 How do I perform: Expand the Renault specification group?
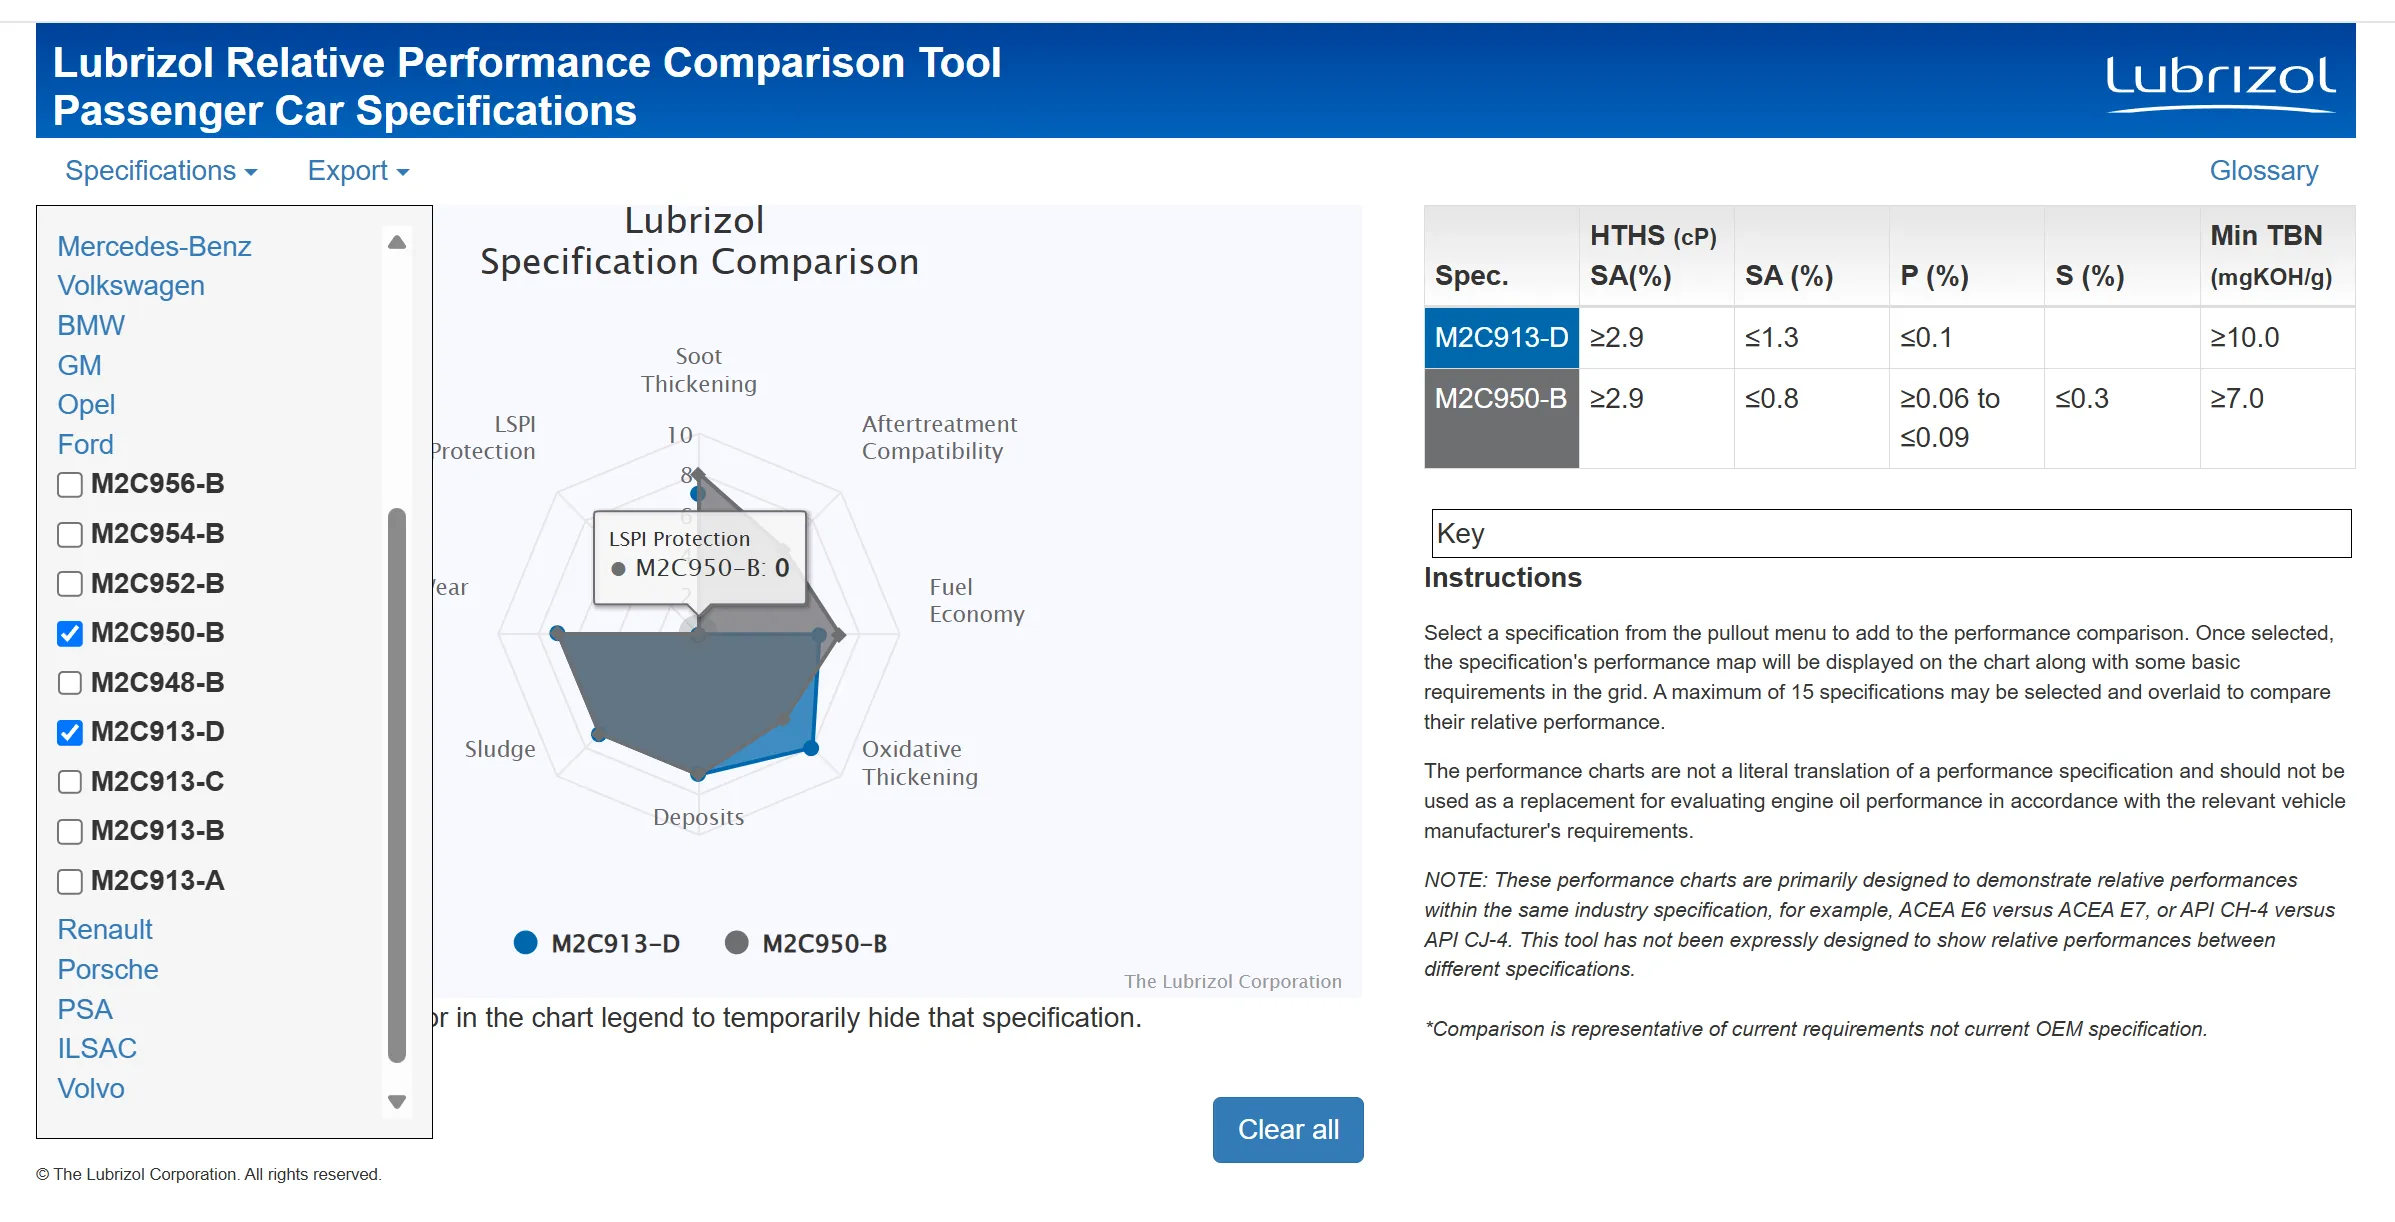tap(105, 930)
